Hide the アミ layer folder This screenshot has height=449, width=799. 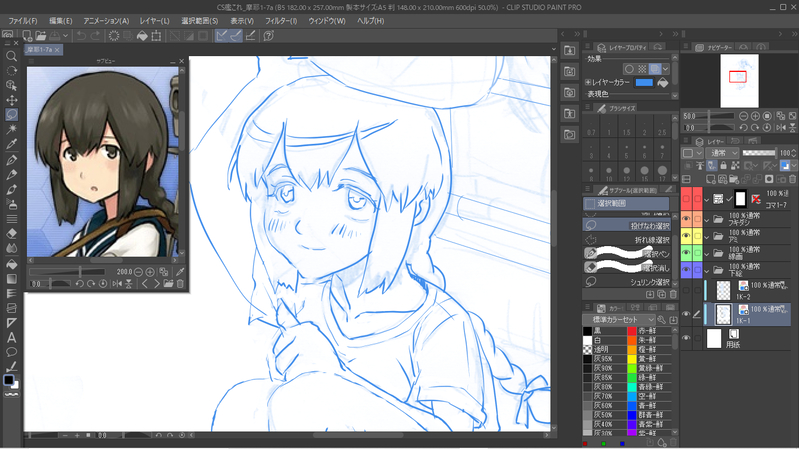pyautogui.click(x=686, y=236)
